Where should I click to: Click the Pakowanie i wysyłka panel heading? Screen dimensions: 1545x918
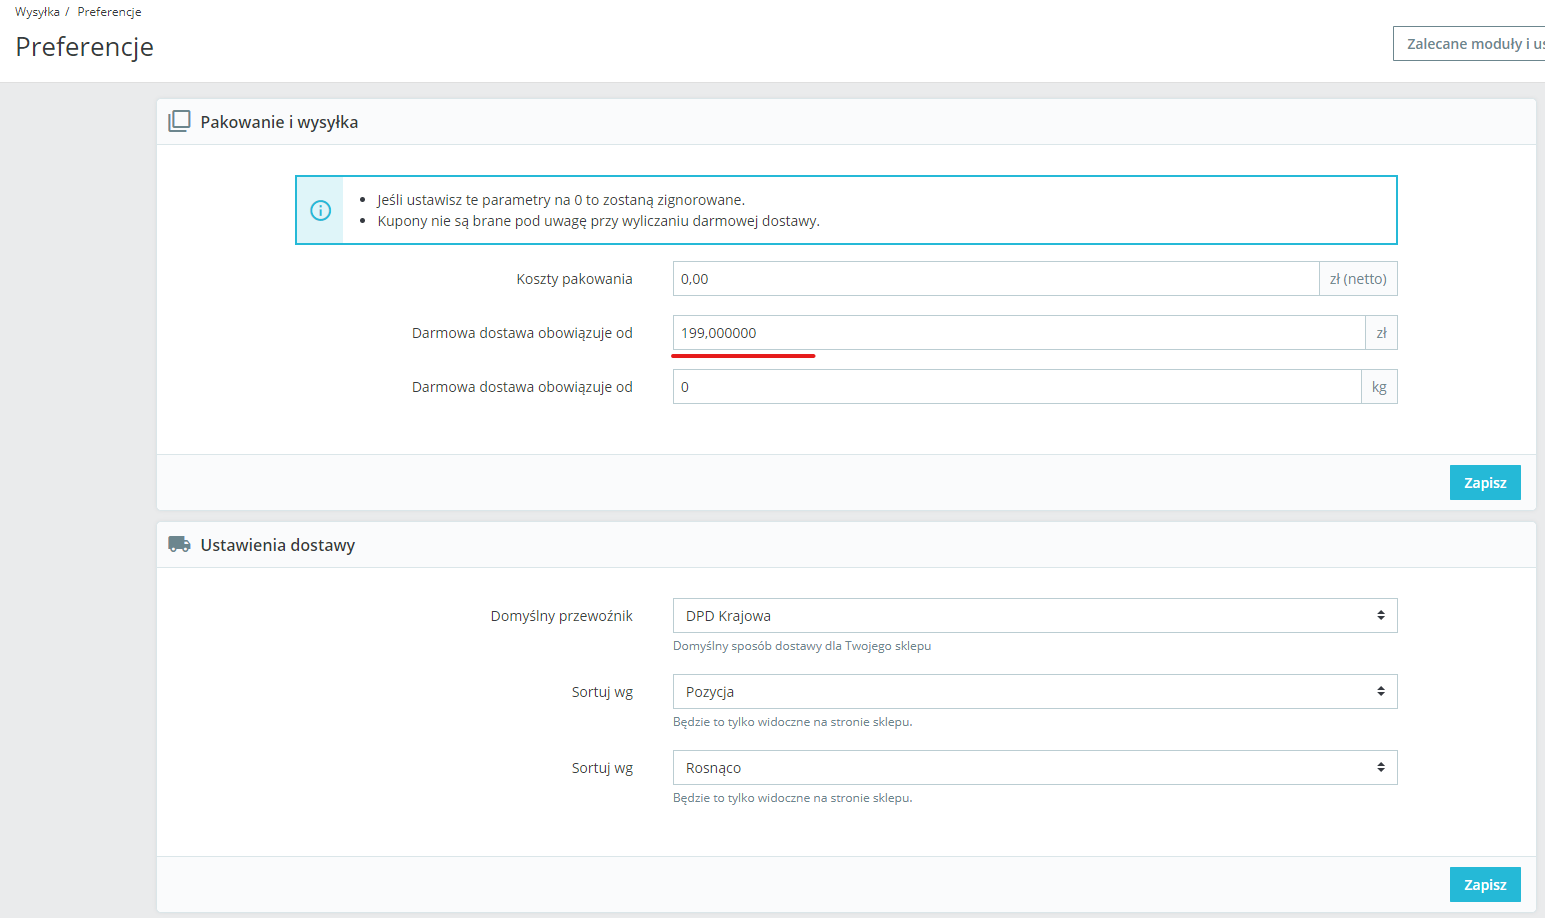click(279, 122)
